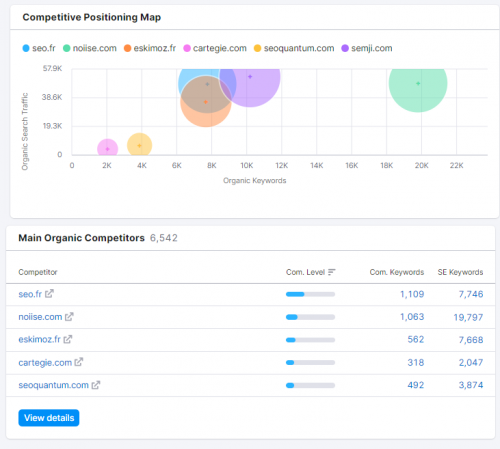Screen dimensions: 500x449
Task: Click SE keywords value 7,668
Action: coord(471,340)
